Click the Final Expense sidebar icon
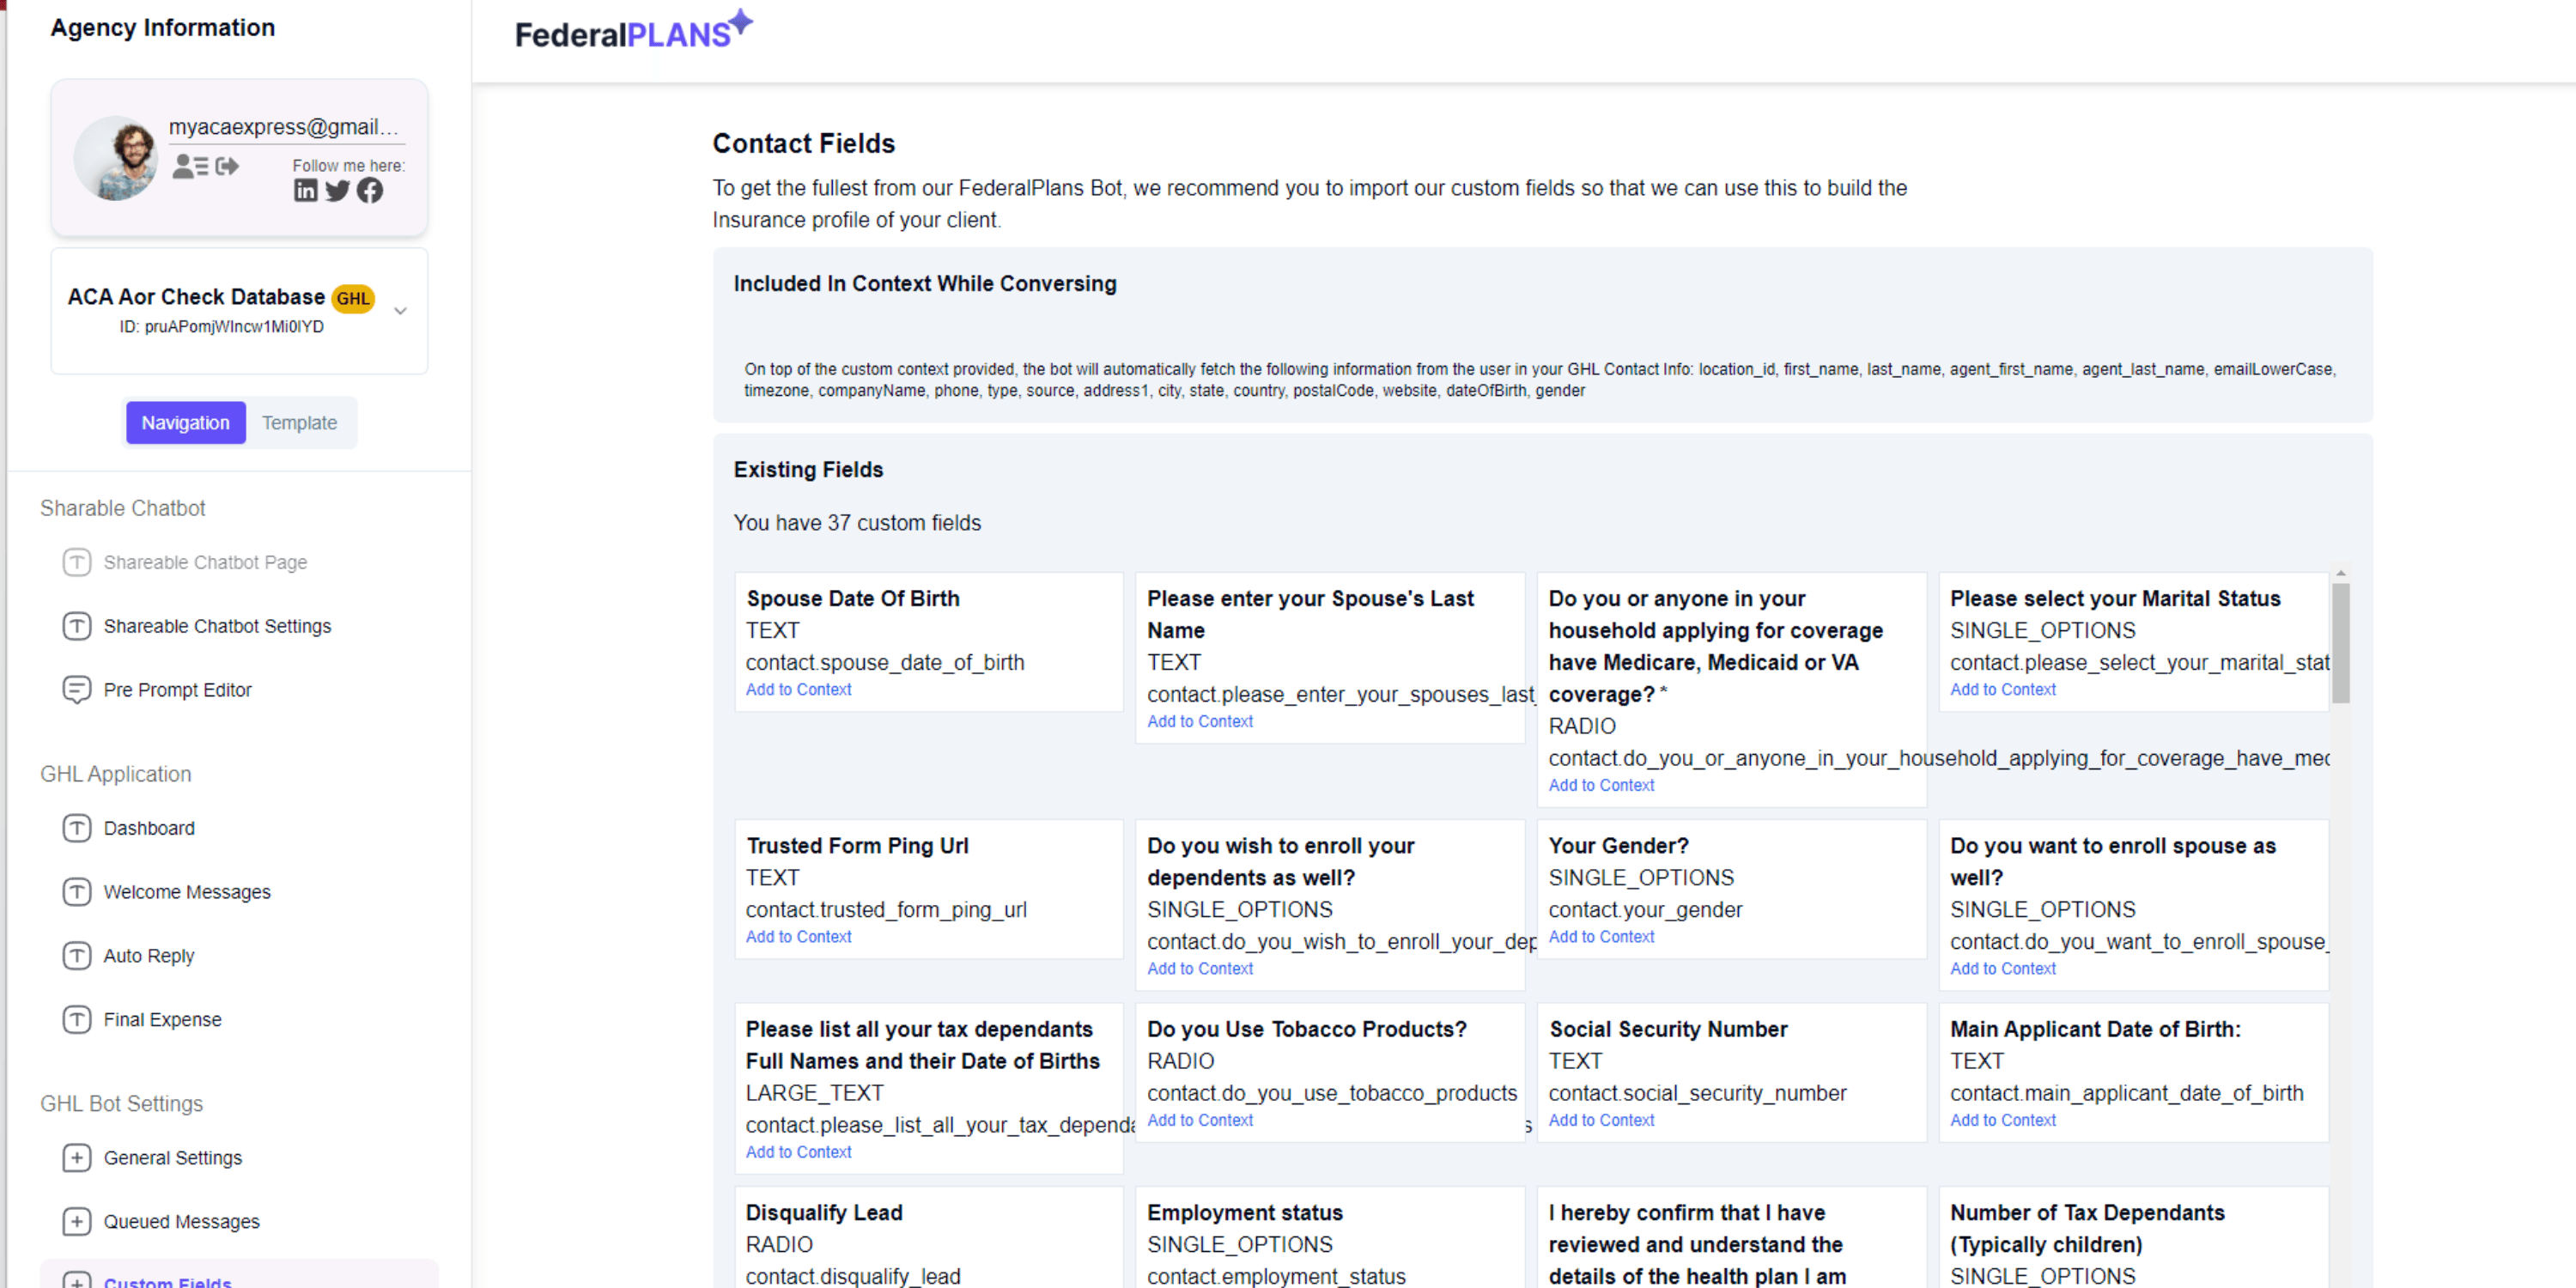The width and height of the screenshot is (2576, 1288). (x=77, y=1020)
